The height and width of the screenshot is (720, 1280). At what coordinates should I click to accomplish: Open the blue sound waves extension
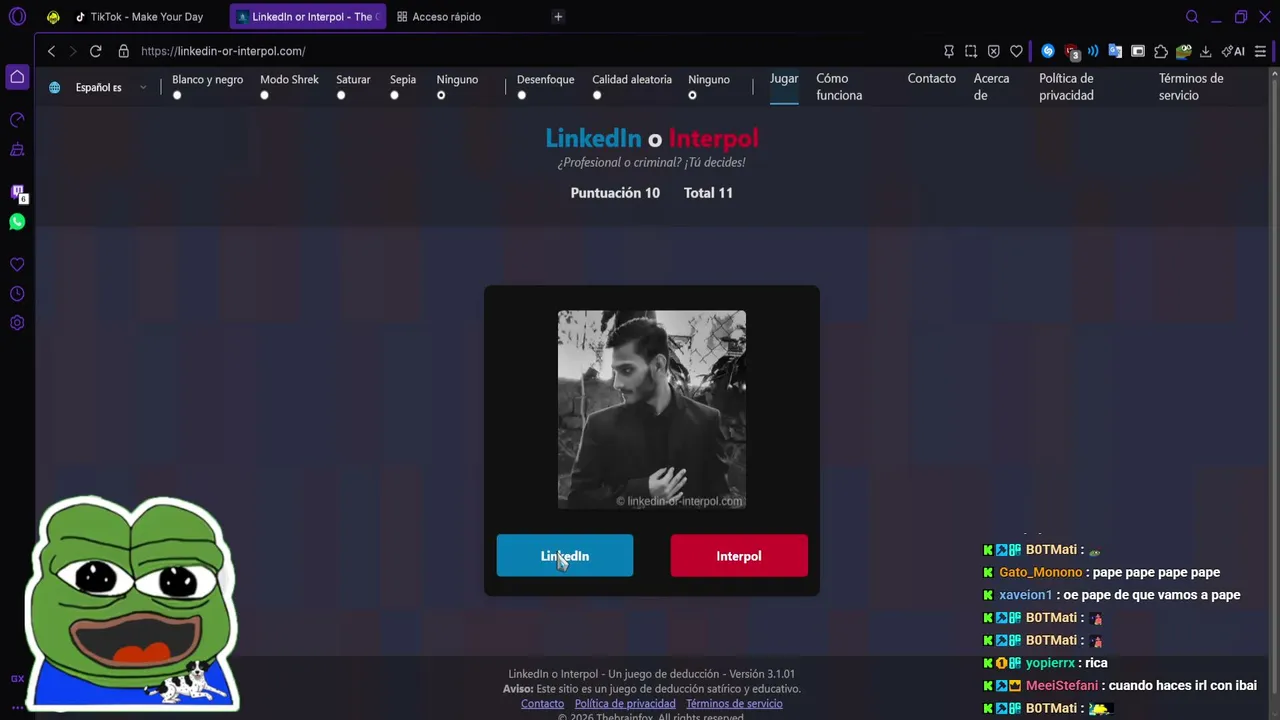(x=1093, y=51)
